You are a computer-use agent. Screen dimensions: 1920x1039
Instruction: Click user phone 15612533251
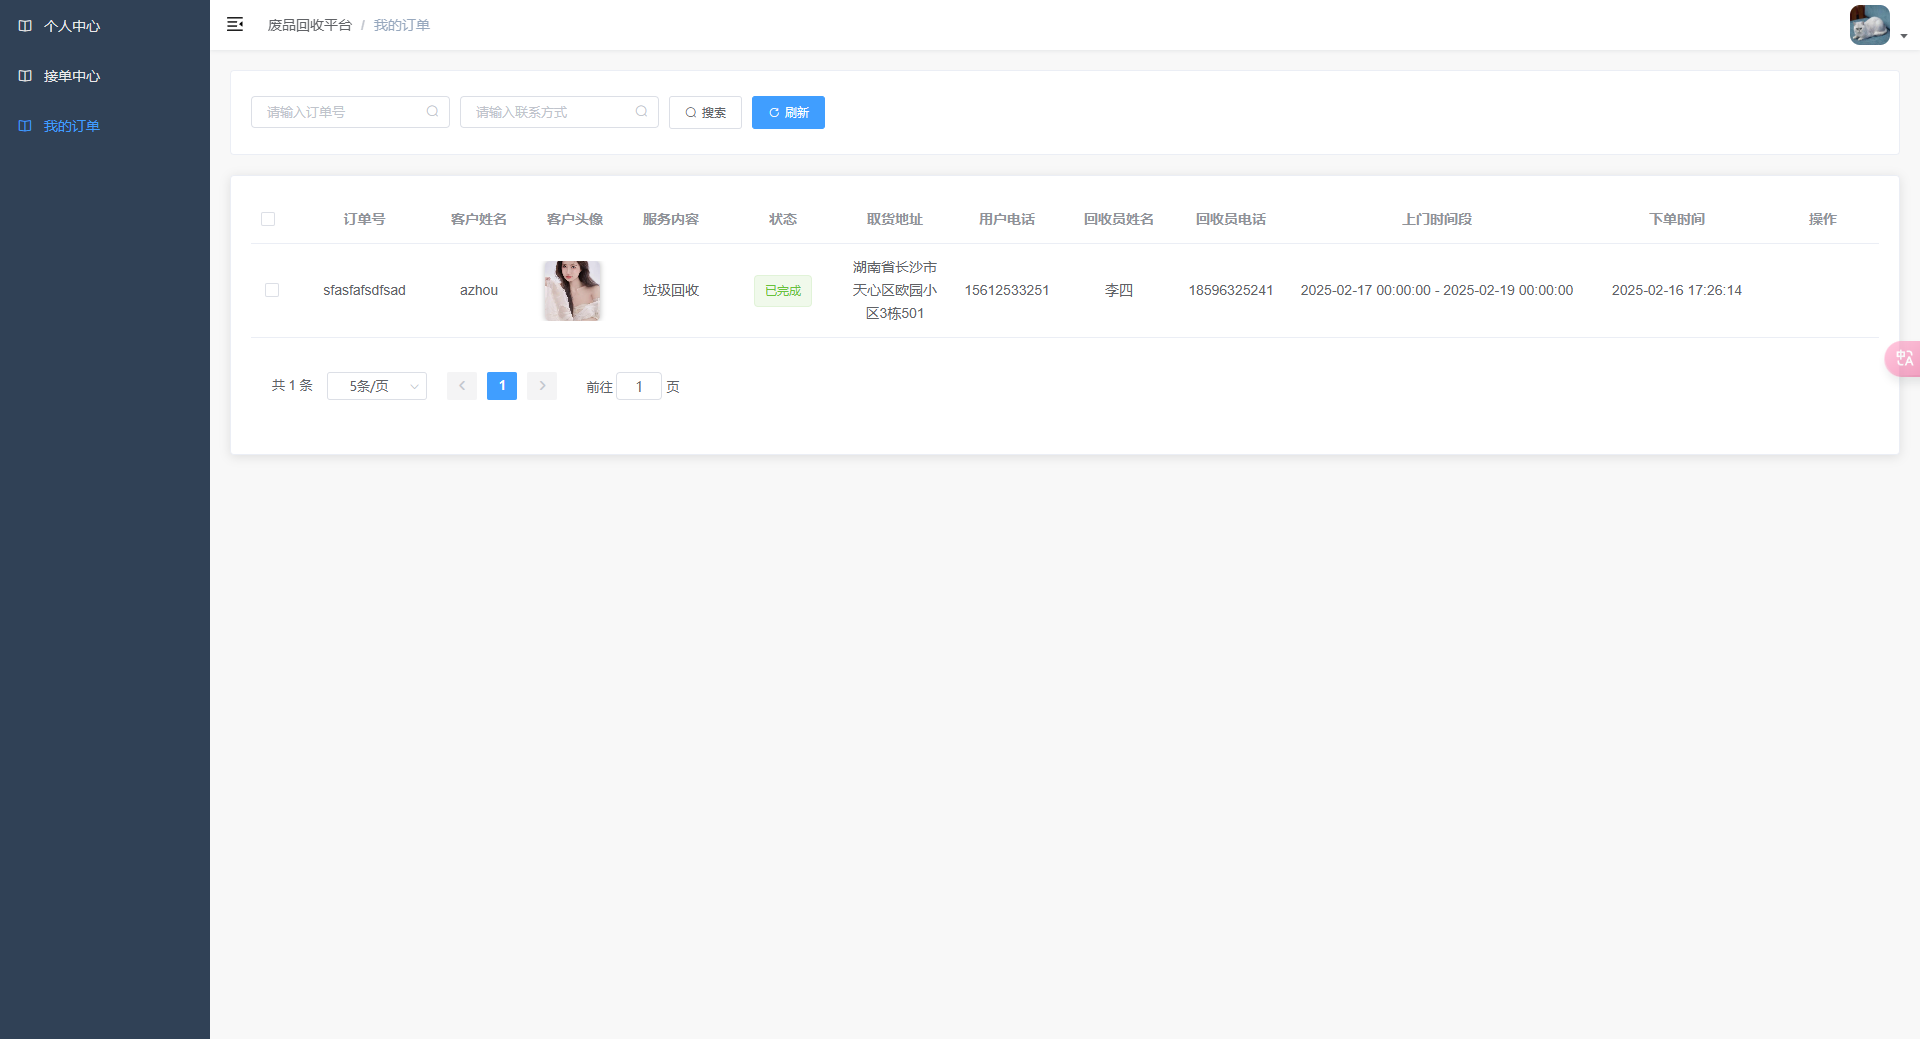(x=1007, y=290)
